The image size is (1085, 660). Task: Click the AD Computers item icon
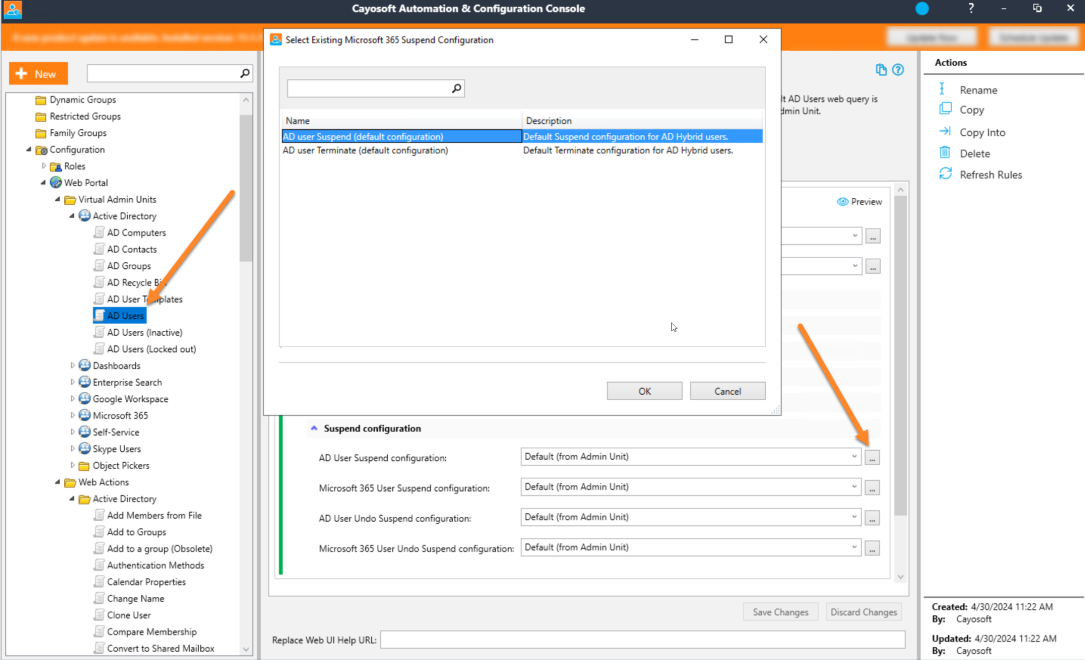(99, 232)
